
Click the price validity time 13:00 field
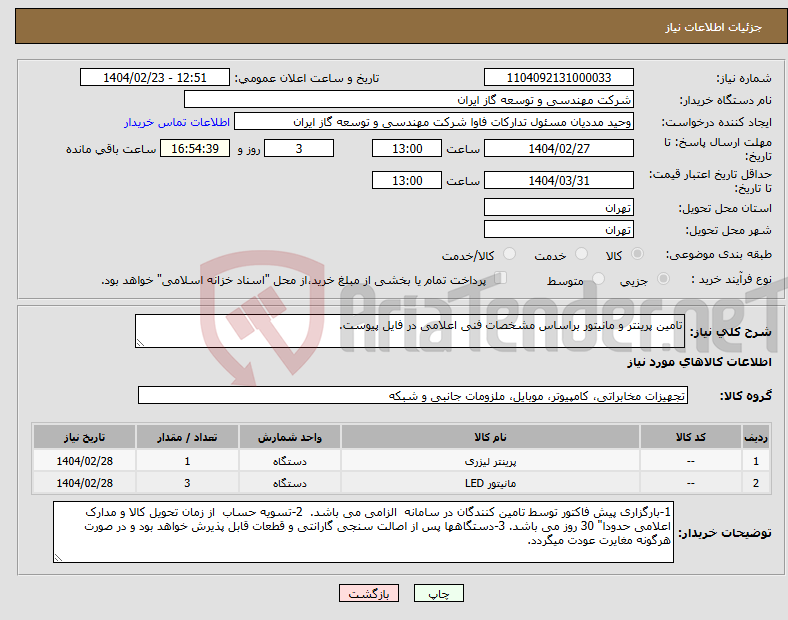click(x=407, y=180)
